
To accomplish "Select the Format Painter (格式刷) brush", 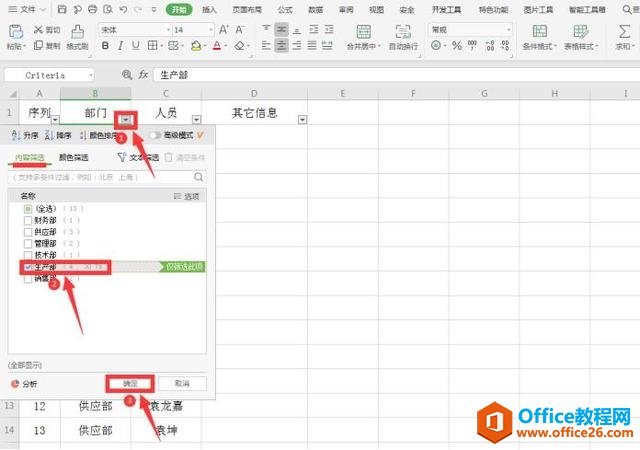I will tap(78, 32).
